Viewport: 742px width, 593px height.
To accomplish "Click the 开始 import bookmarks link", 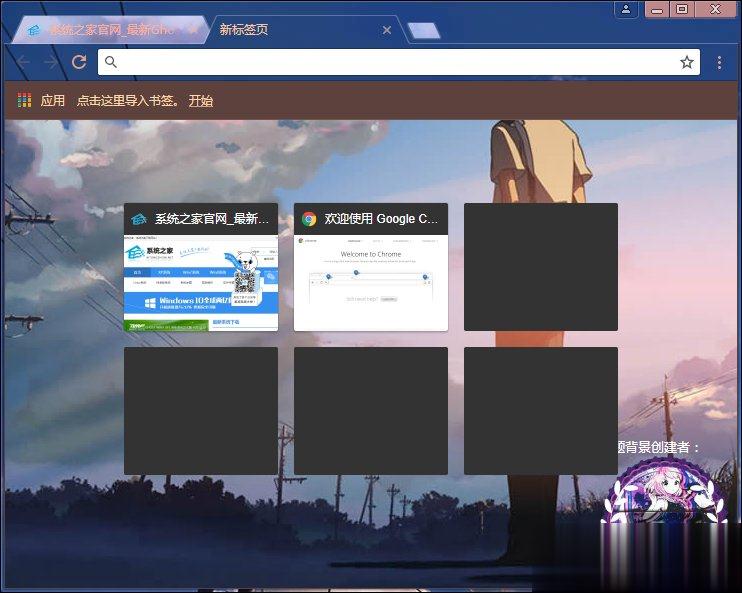I will click(201, 101).
